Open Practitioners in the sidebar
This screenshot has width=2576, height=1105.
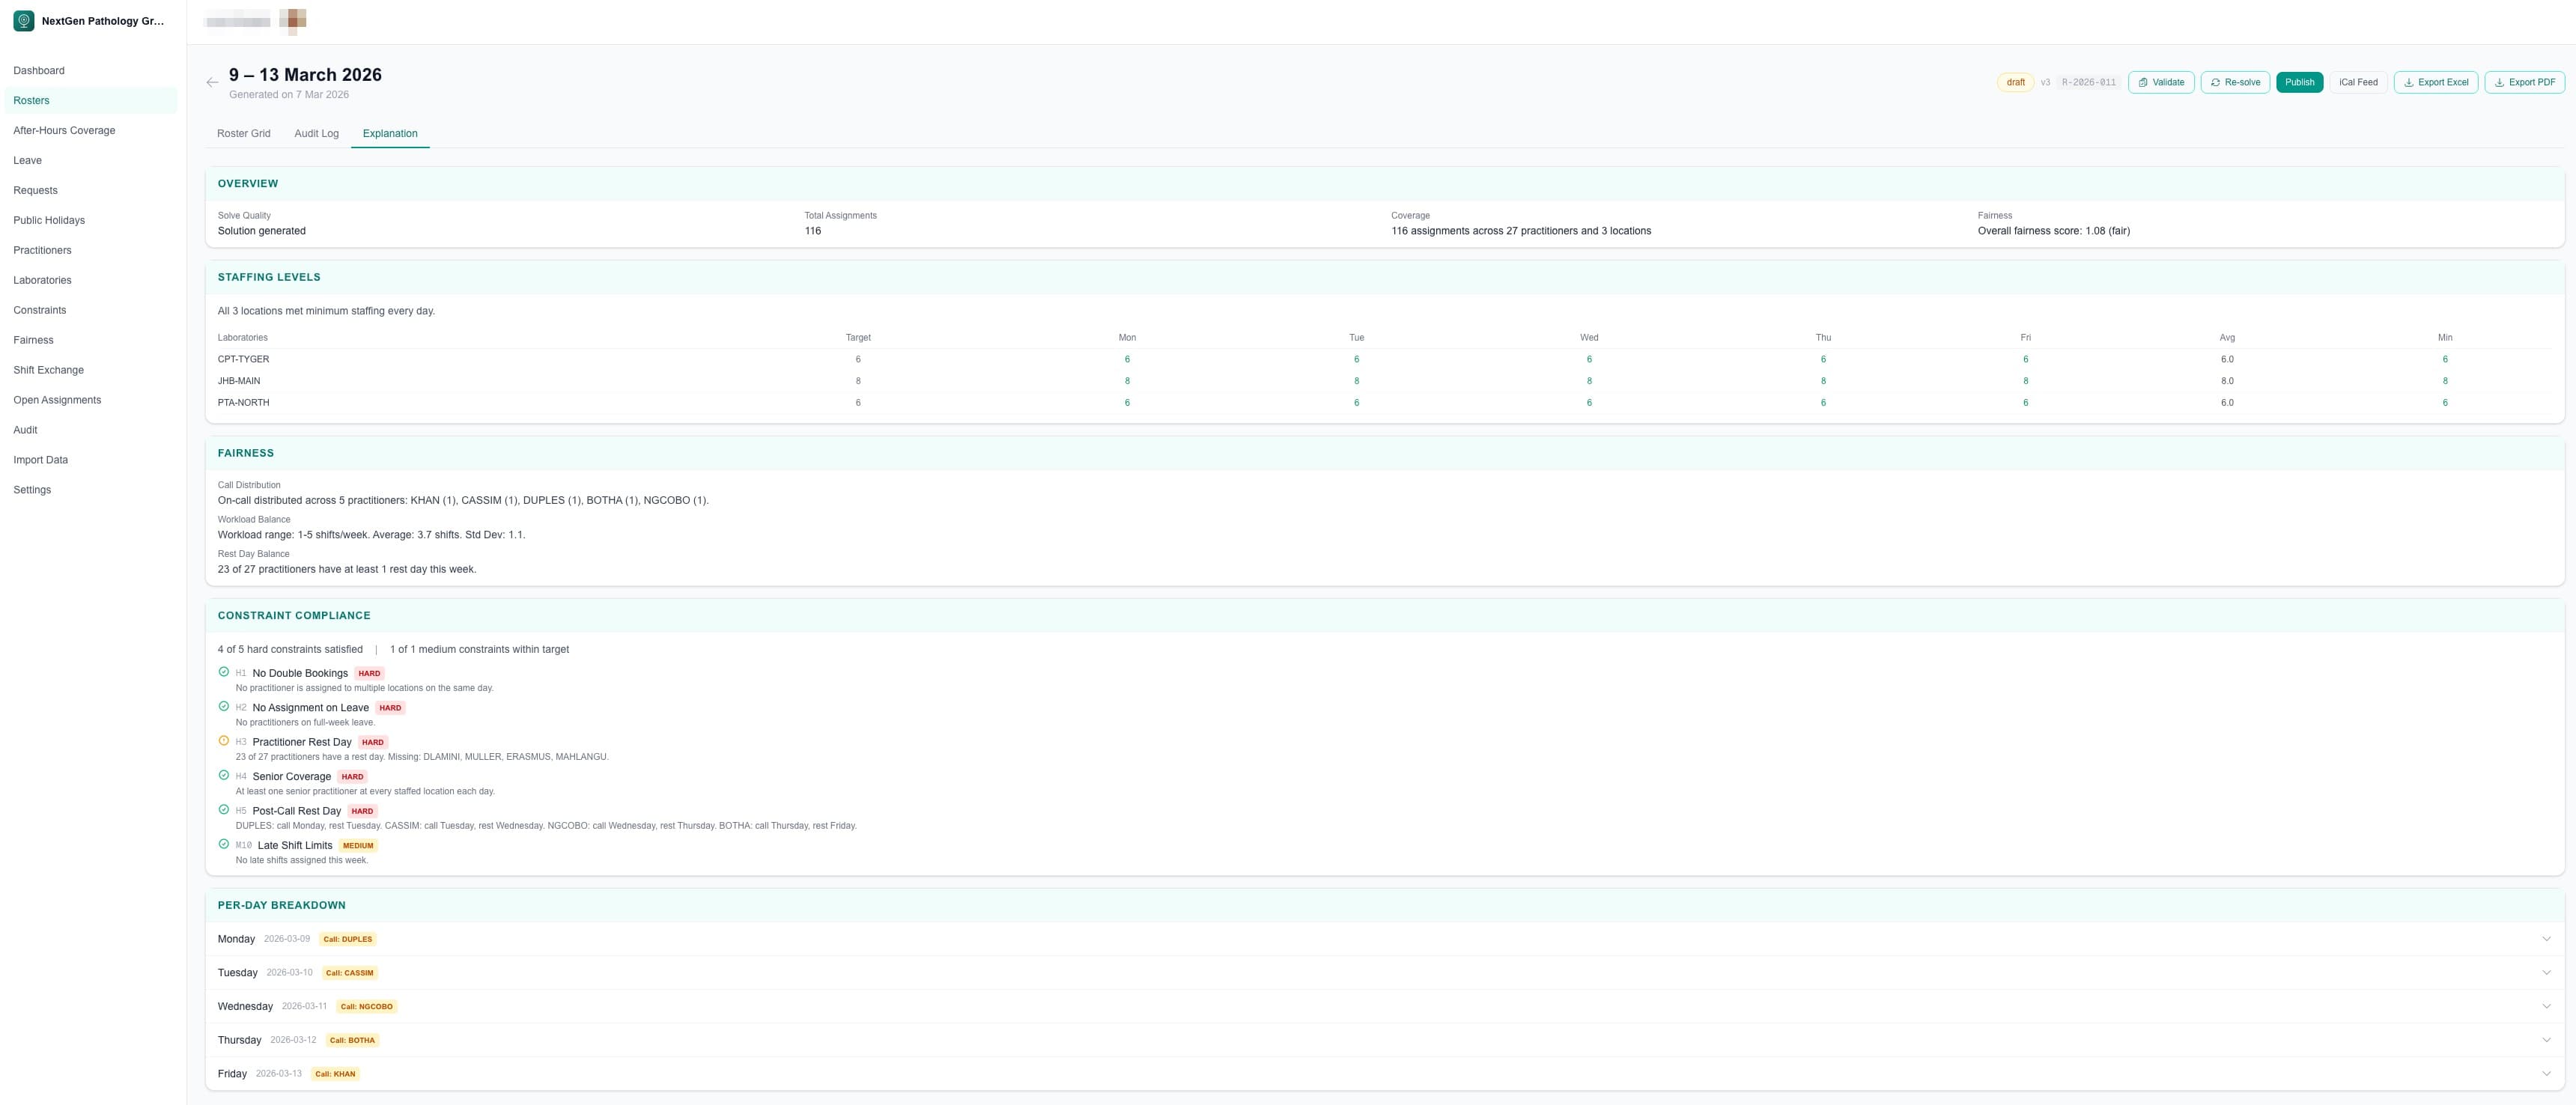[x=91, y=251]
